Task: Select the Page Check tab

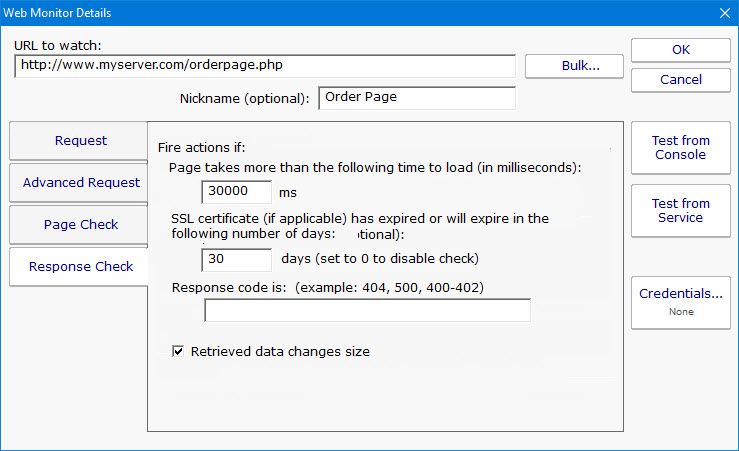Action: 80,225
